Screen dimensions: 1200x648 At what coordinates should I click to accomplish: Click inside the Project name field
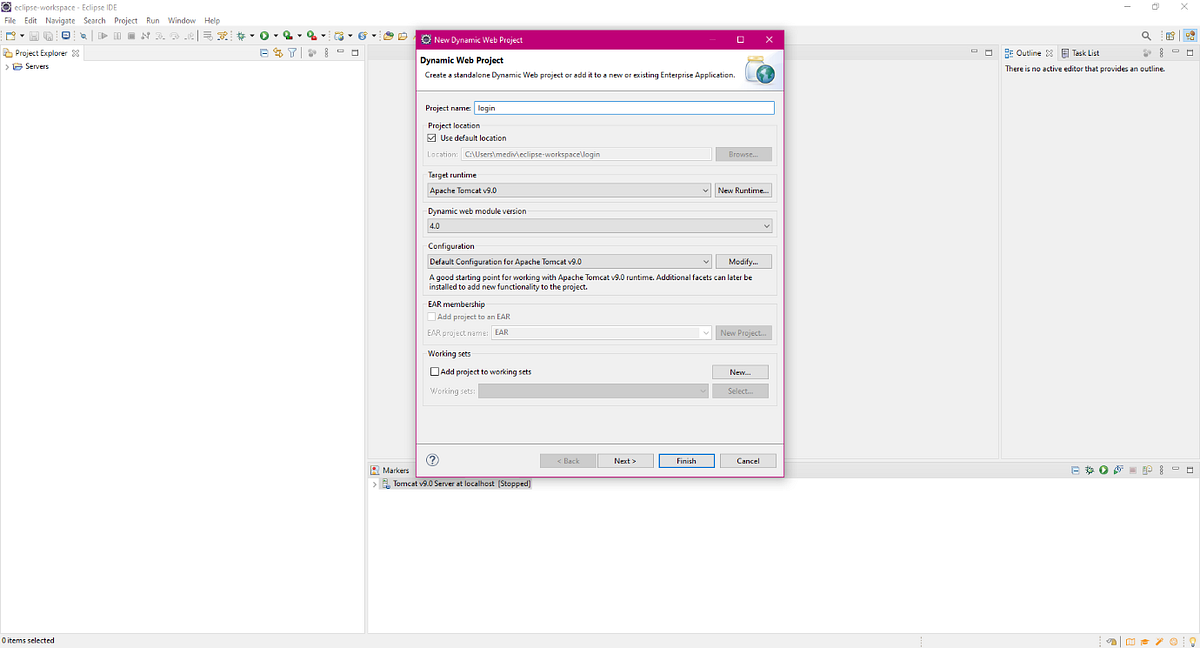tap(620, 107)
